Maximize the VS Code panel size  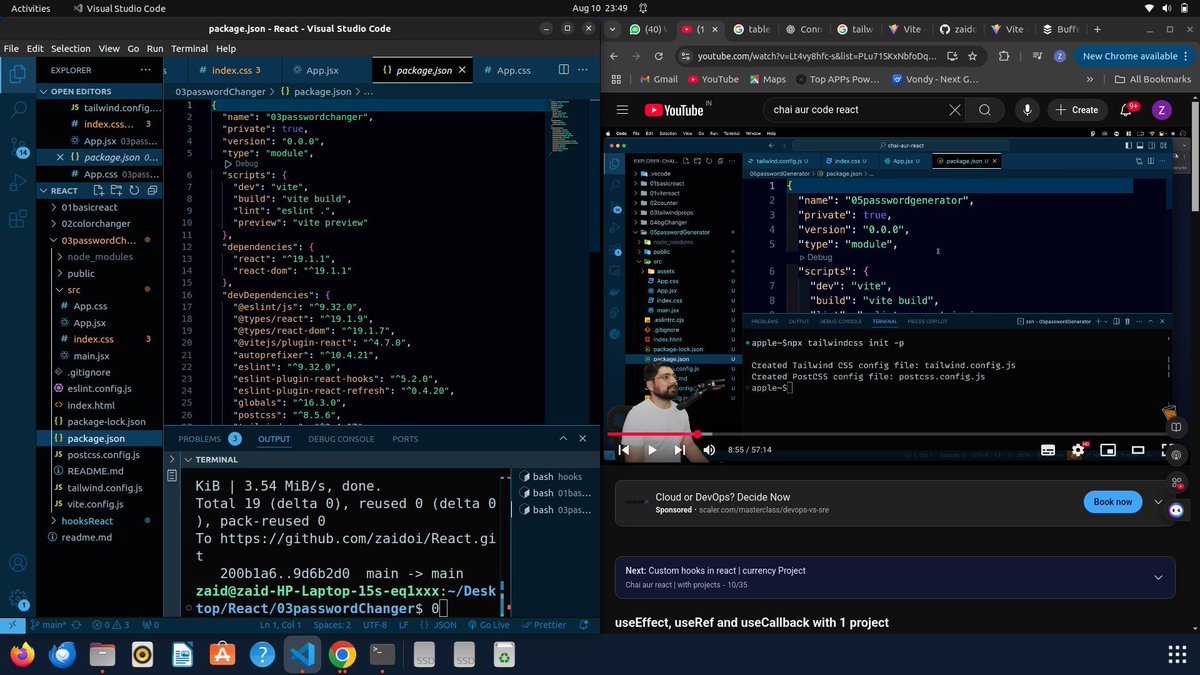coord(565,438)
